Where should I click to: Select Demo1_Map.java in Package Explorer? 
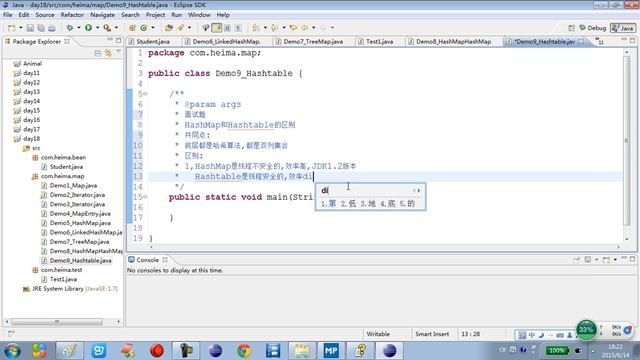(73, 185)
